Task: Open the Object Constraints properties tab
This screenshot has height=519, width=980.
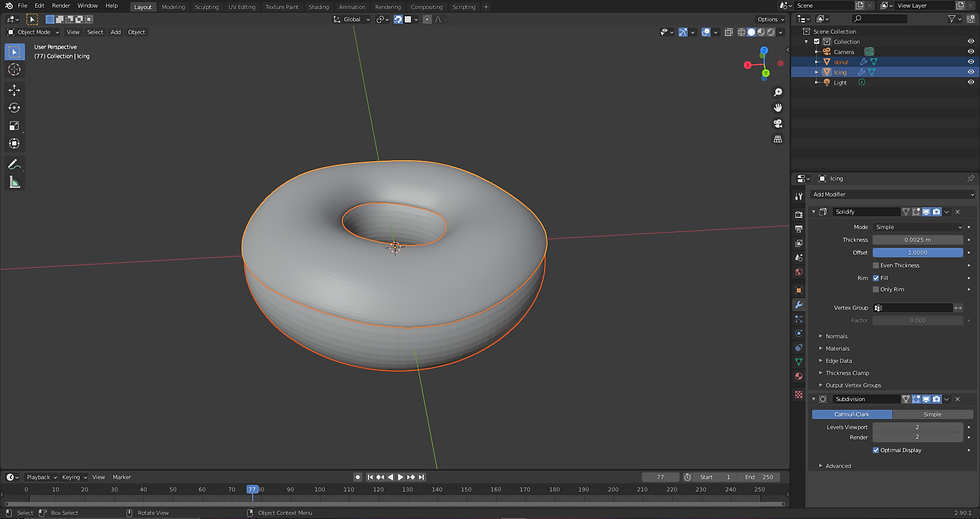Action: (x=798, y=348)
